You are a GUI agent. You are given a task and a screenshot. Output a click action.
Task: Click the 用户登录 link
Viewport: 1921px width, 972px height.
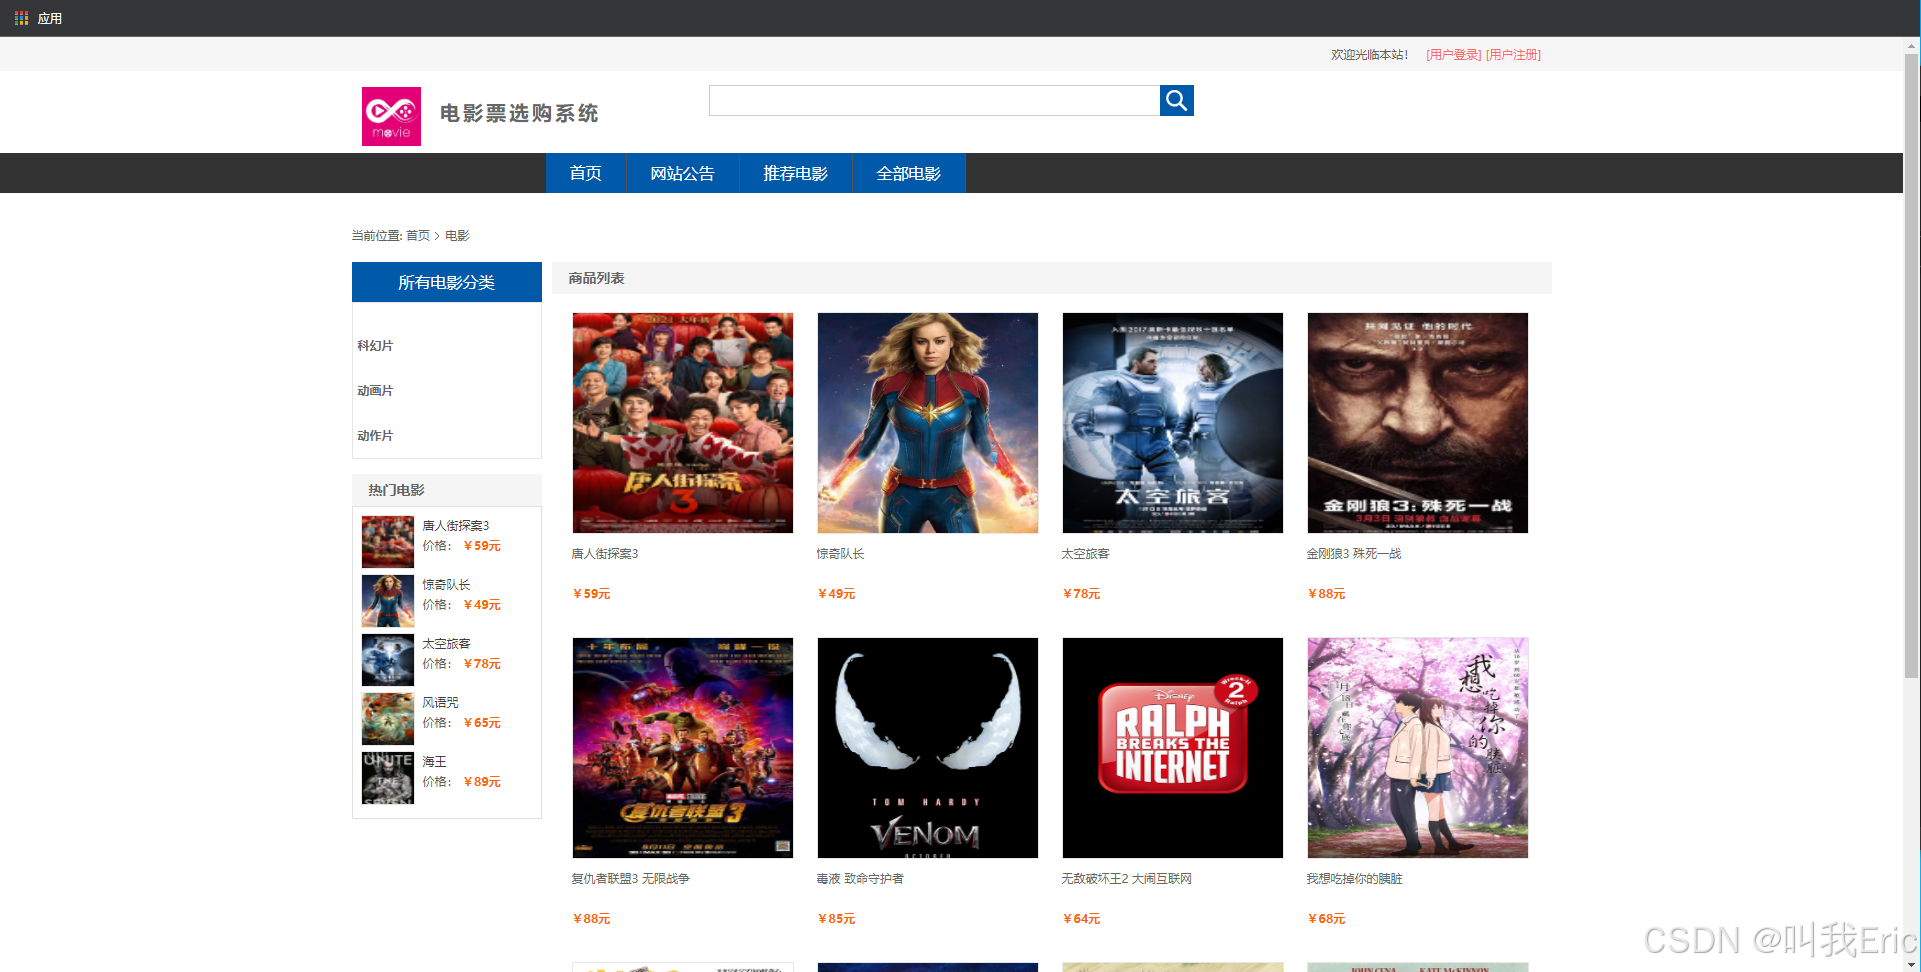pyautogui.click(x=1453, y=55)
